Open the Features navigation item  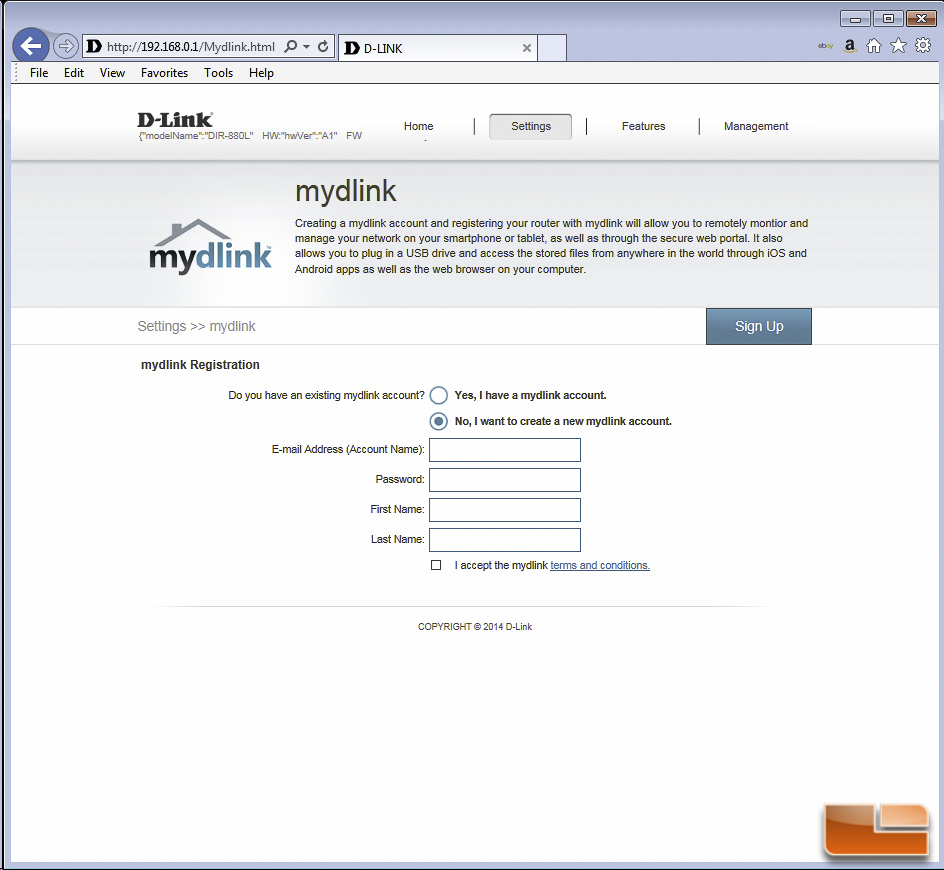643,126
